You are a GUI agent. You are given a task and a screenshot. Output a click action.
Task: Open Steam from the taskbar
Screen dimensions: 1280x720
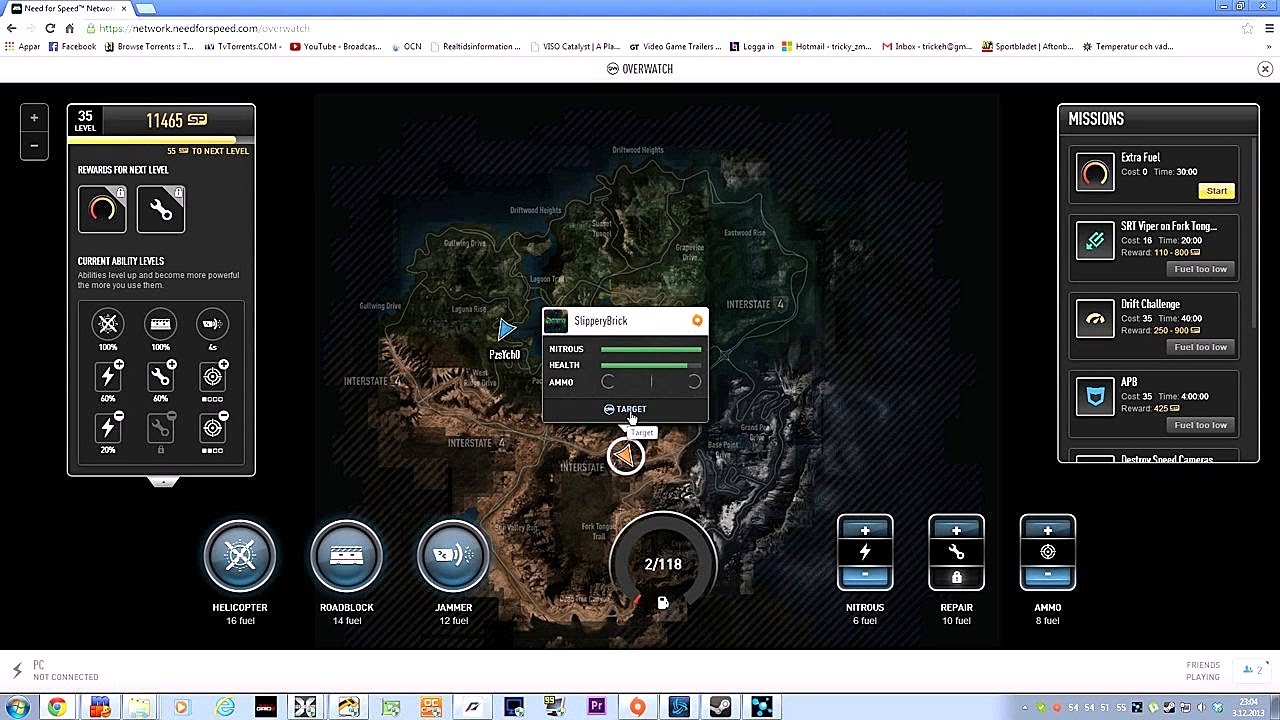coord(720,707)
